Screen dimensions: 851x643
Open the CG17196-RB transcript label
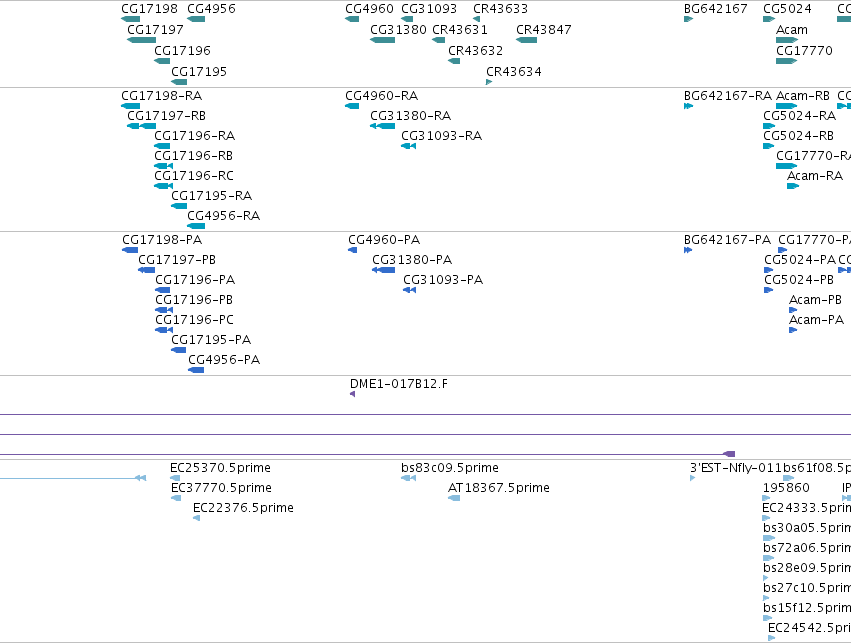[x=194, y=156]
